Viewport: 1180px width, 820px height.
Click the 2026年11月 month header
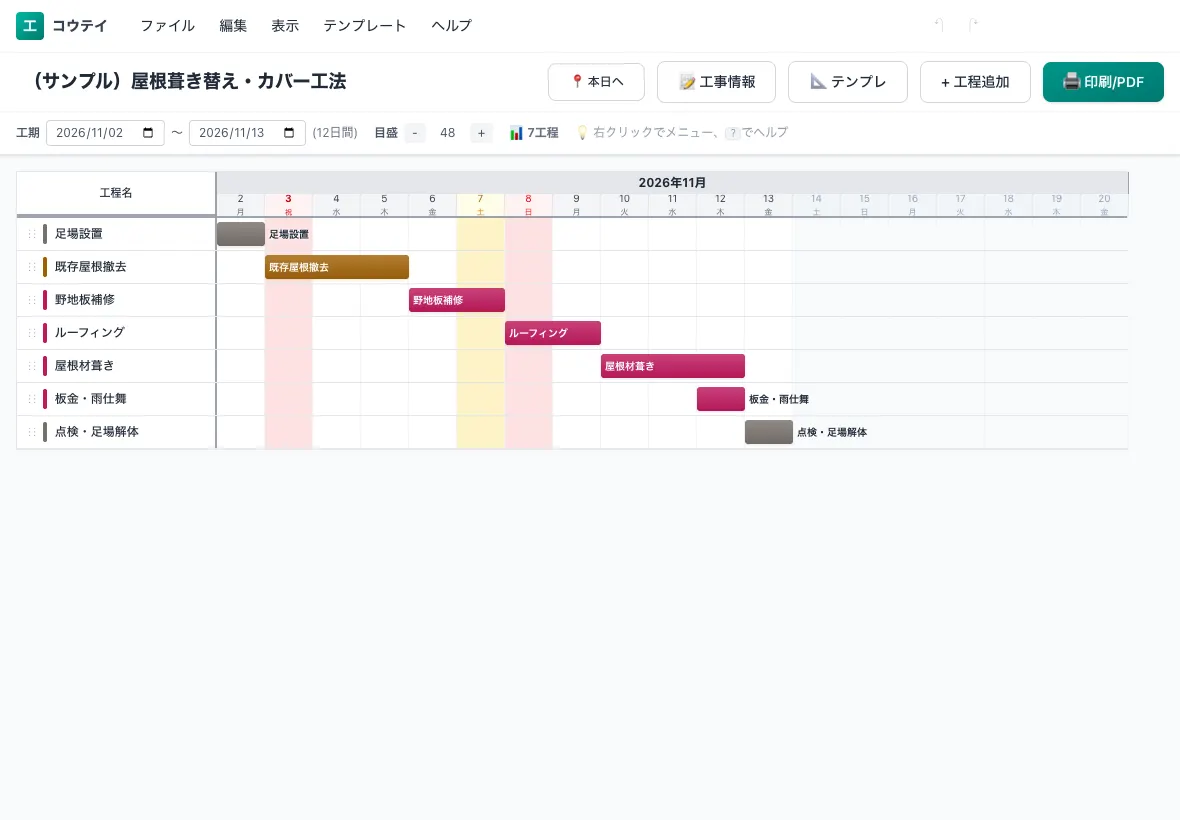click(672, 183)
